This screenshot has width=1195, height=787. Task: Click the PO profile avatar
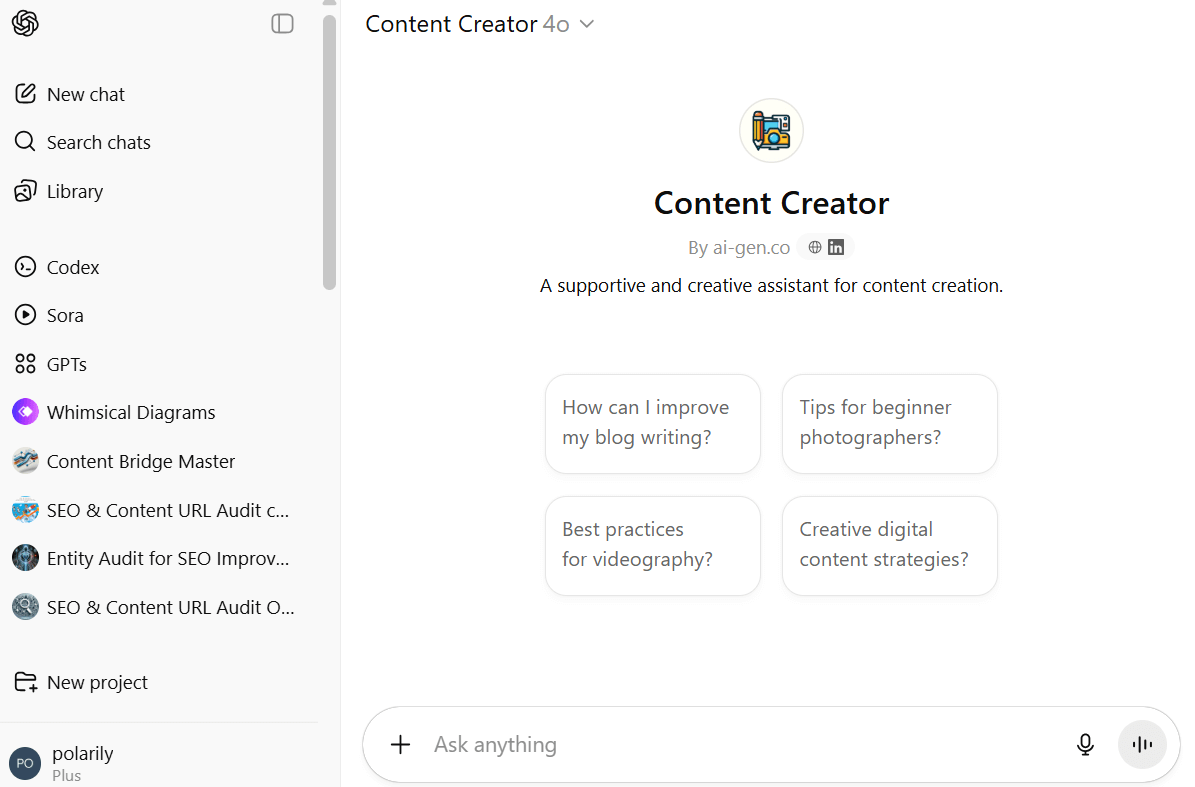coord(25,763)
